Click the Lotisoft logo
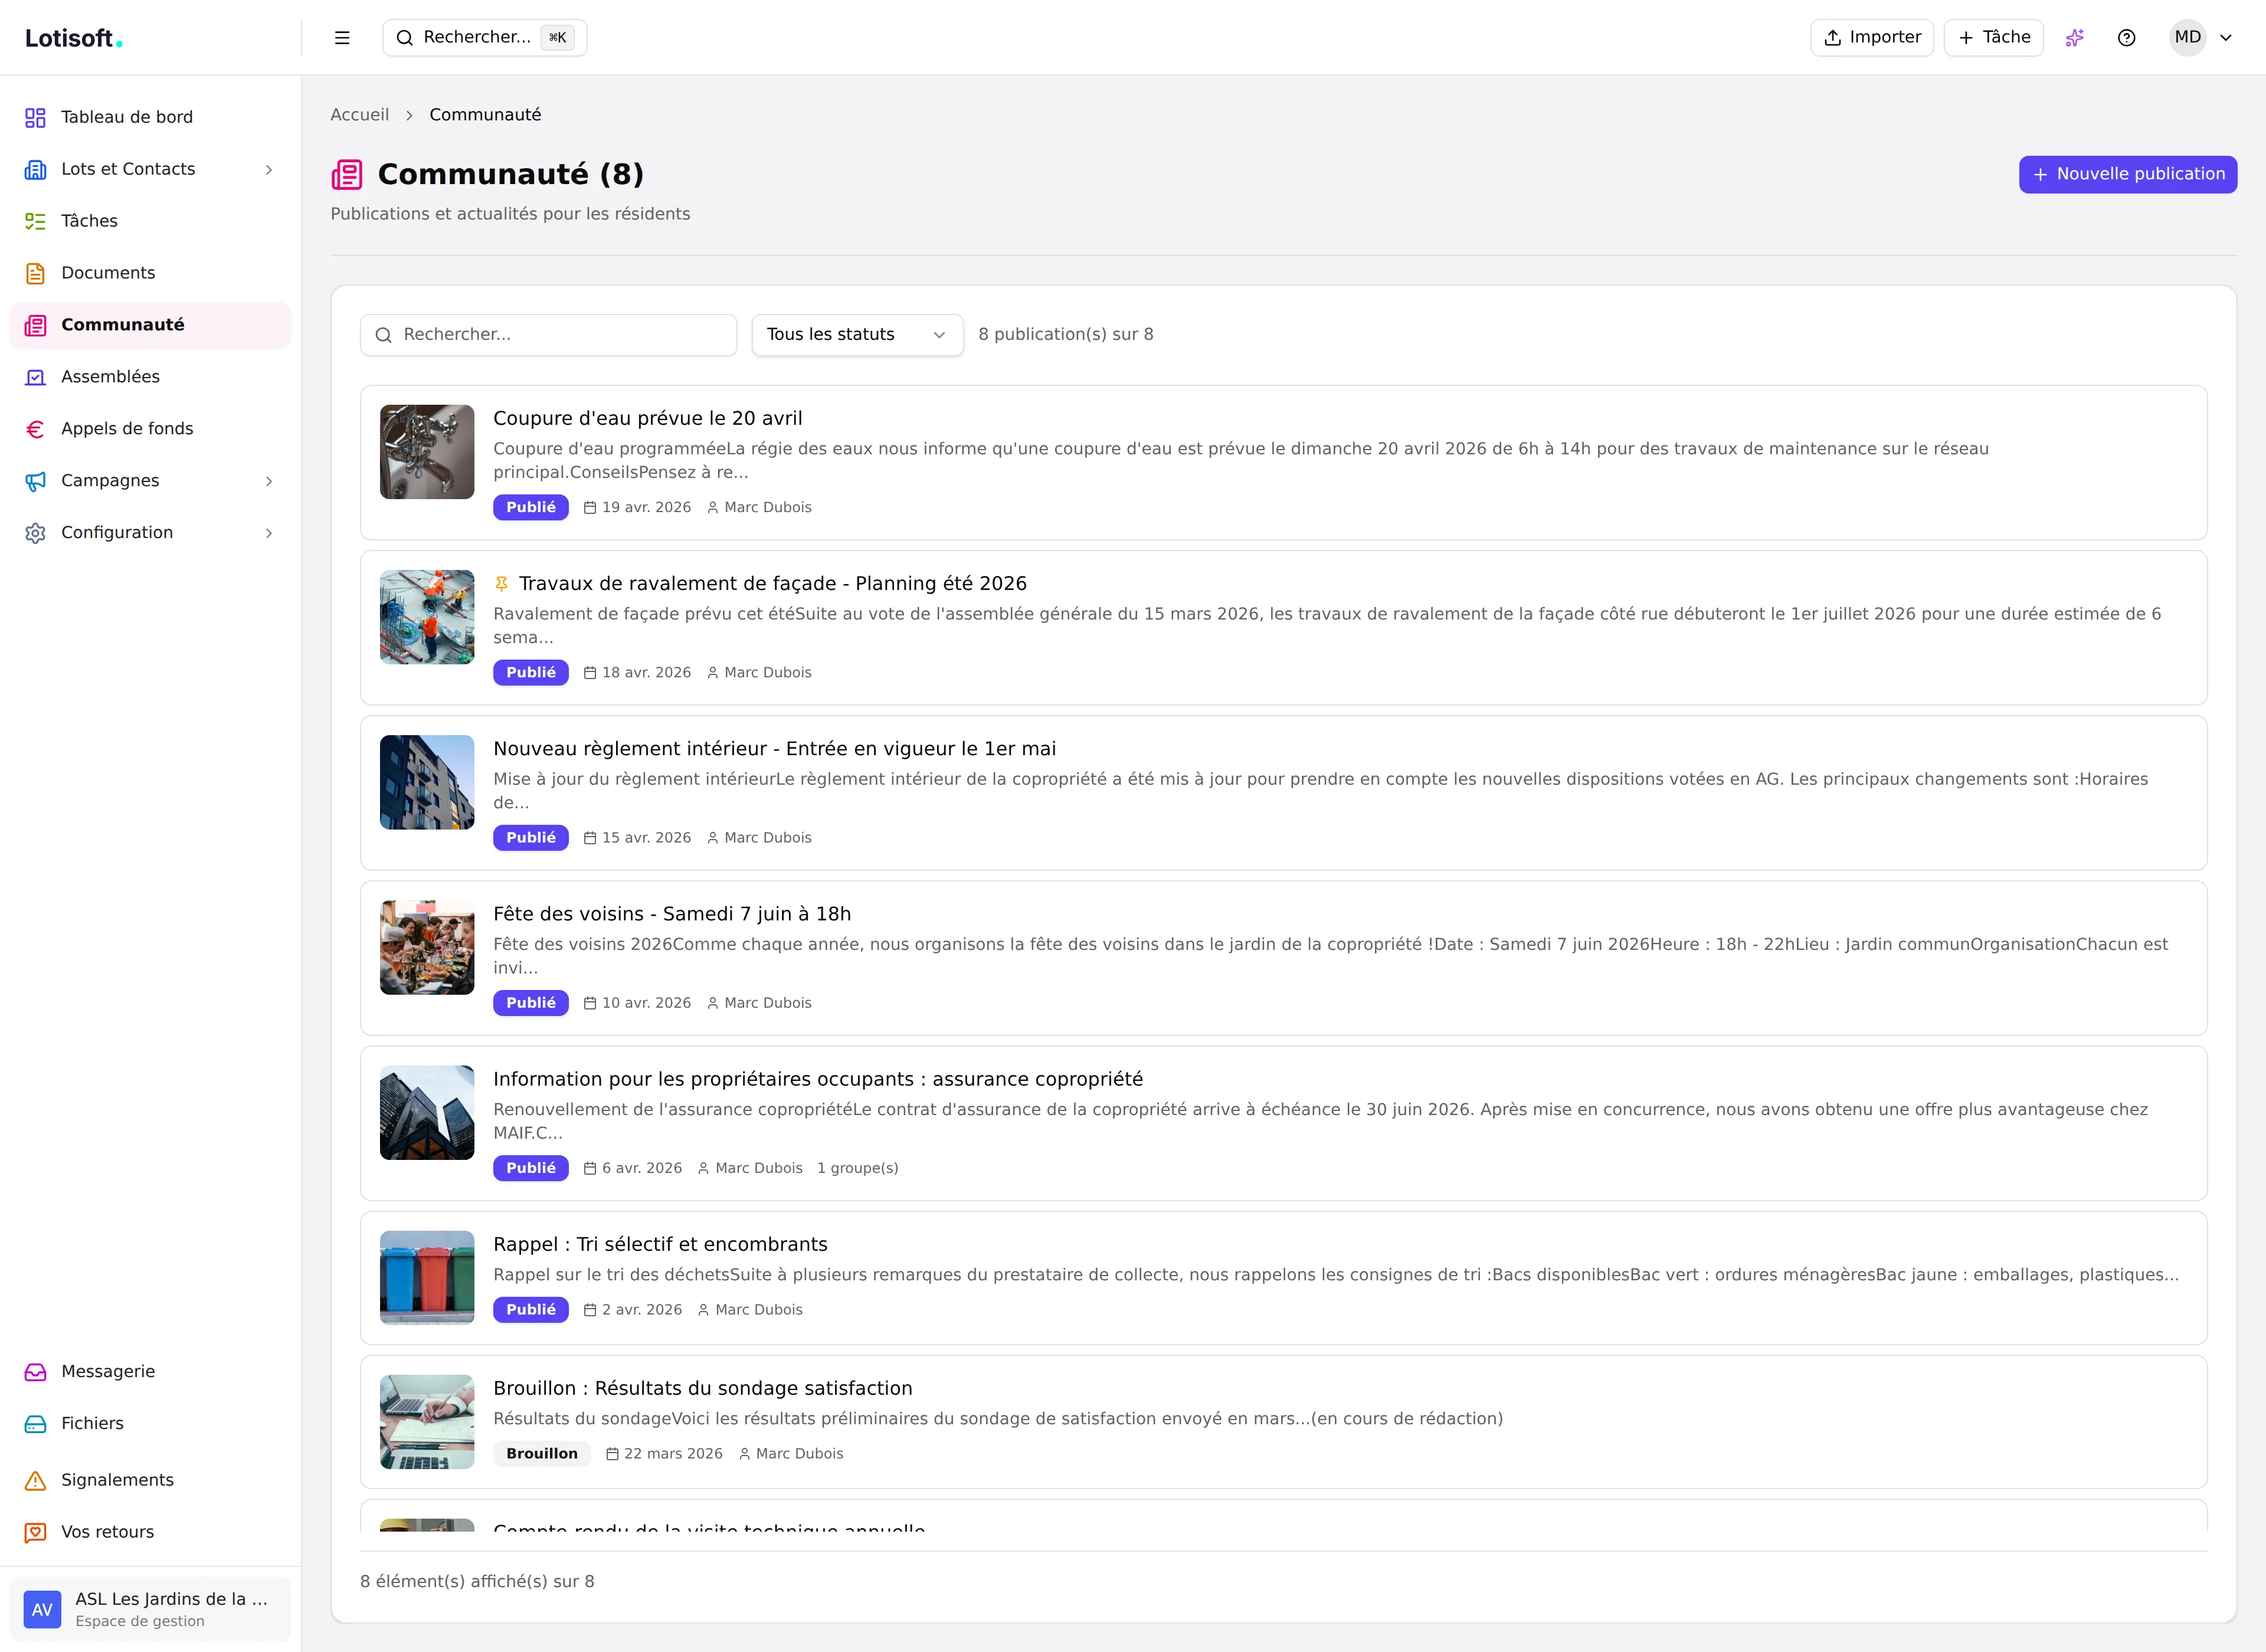2266x1652 pixels. pos(74,38)
